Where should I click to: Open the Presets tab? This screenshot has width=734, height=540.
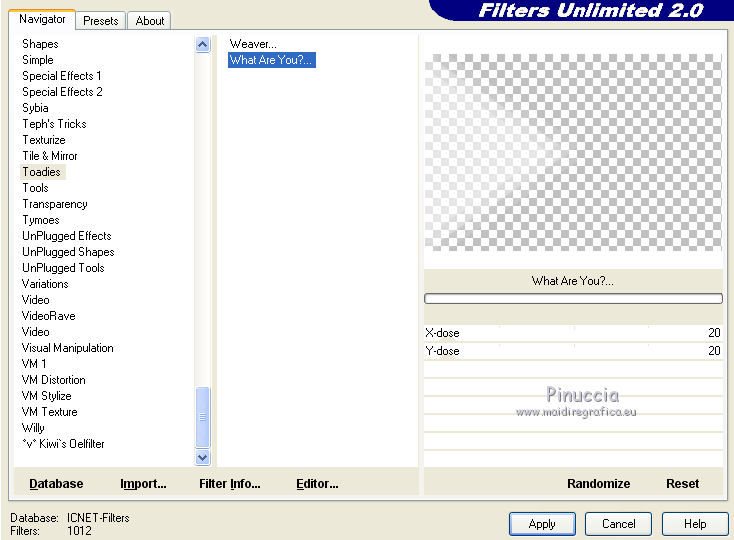click(x=101, y=21)
